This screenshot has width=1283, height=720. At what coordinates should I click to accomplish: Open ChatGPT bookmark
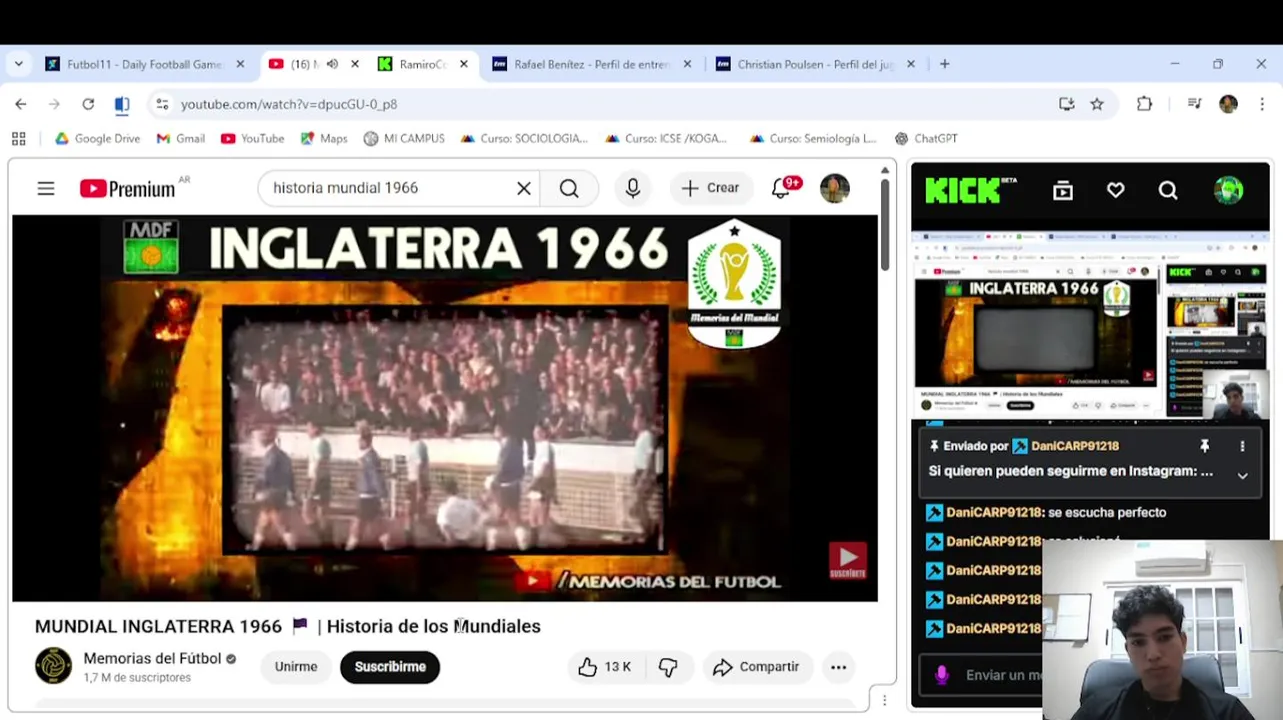[926, 139]
